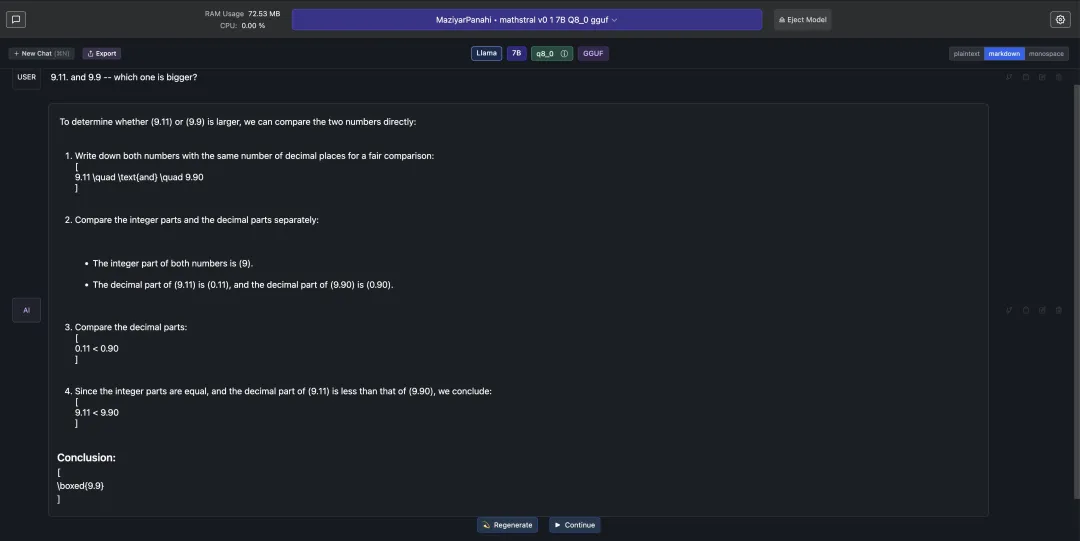Image resolution: width=1080 pixels, height=541 pixels.
Task: Edit the user message with the pencil icon
Action: pyautogui.click(x=1042, y=77)
